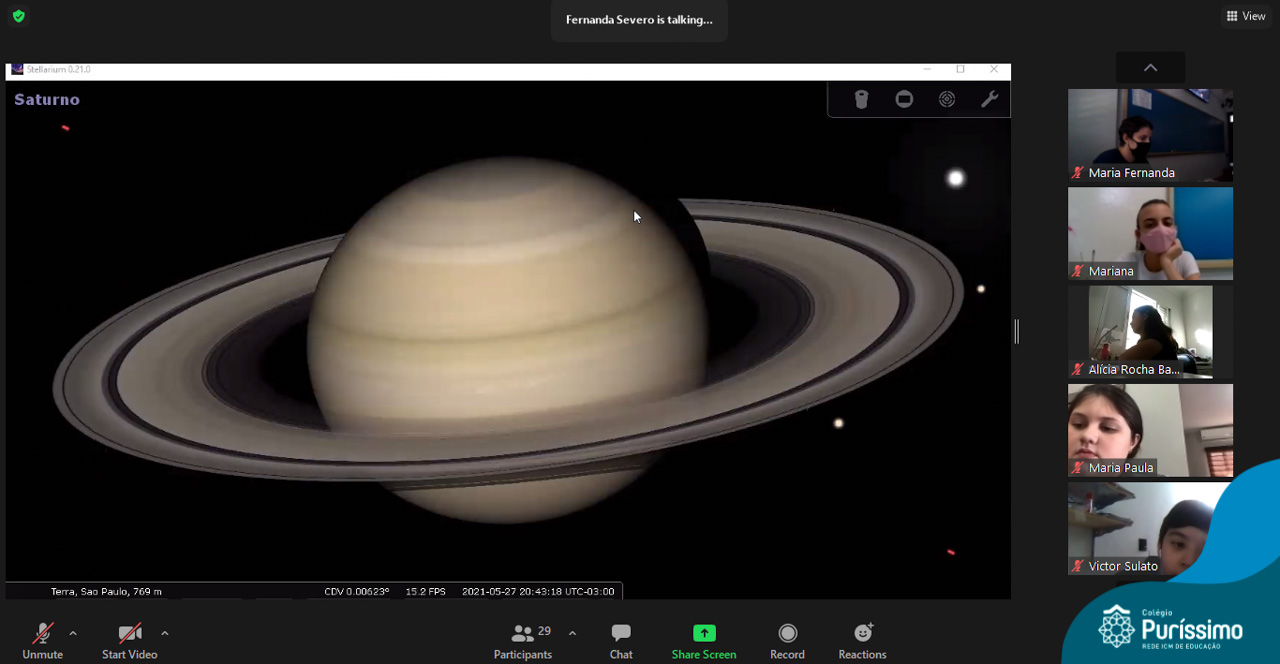This screenshot has width=1280, height=664.
Task: Expand video options arrow beside Start Video
Action: (165, 633)
